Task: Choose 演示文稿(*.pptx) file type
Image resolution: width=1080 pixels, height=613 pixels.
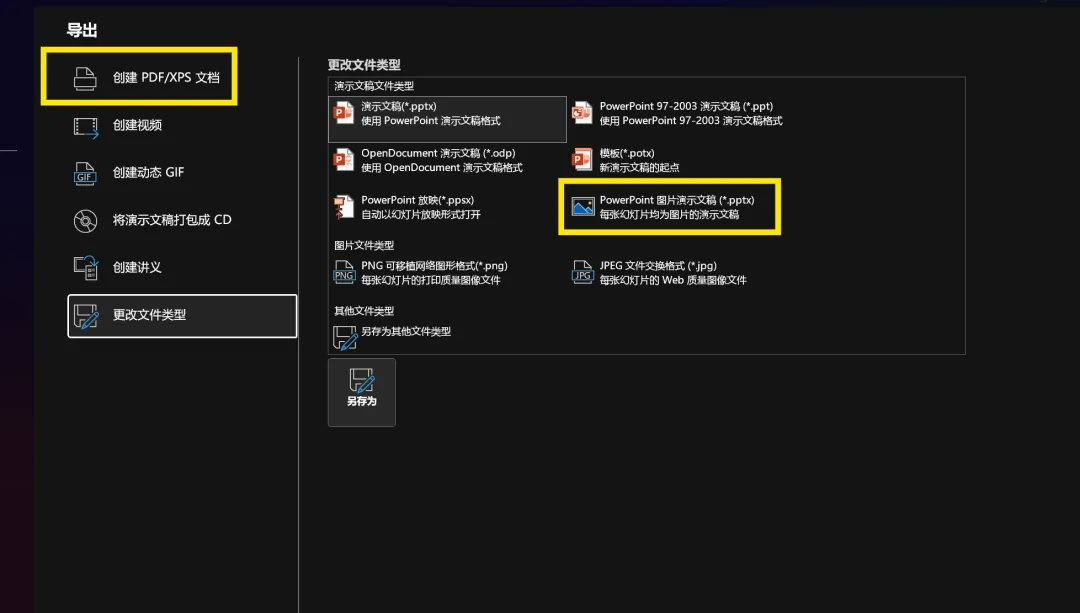Action: pyautogui.click(x=448, y=119)
